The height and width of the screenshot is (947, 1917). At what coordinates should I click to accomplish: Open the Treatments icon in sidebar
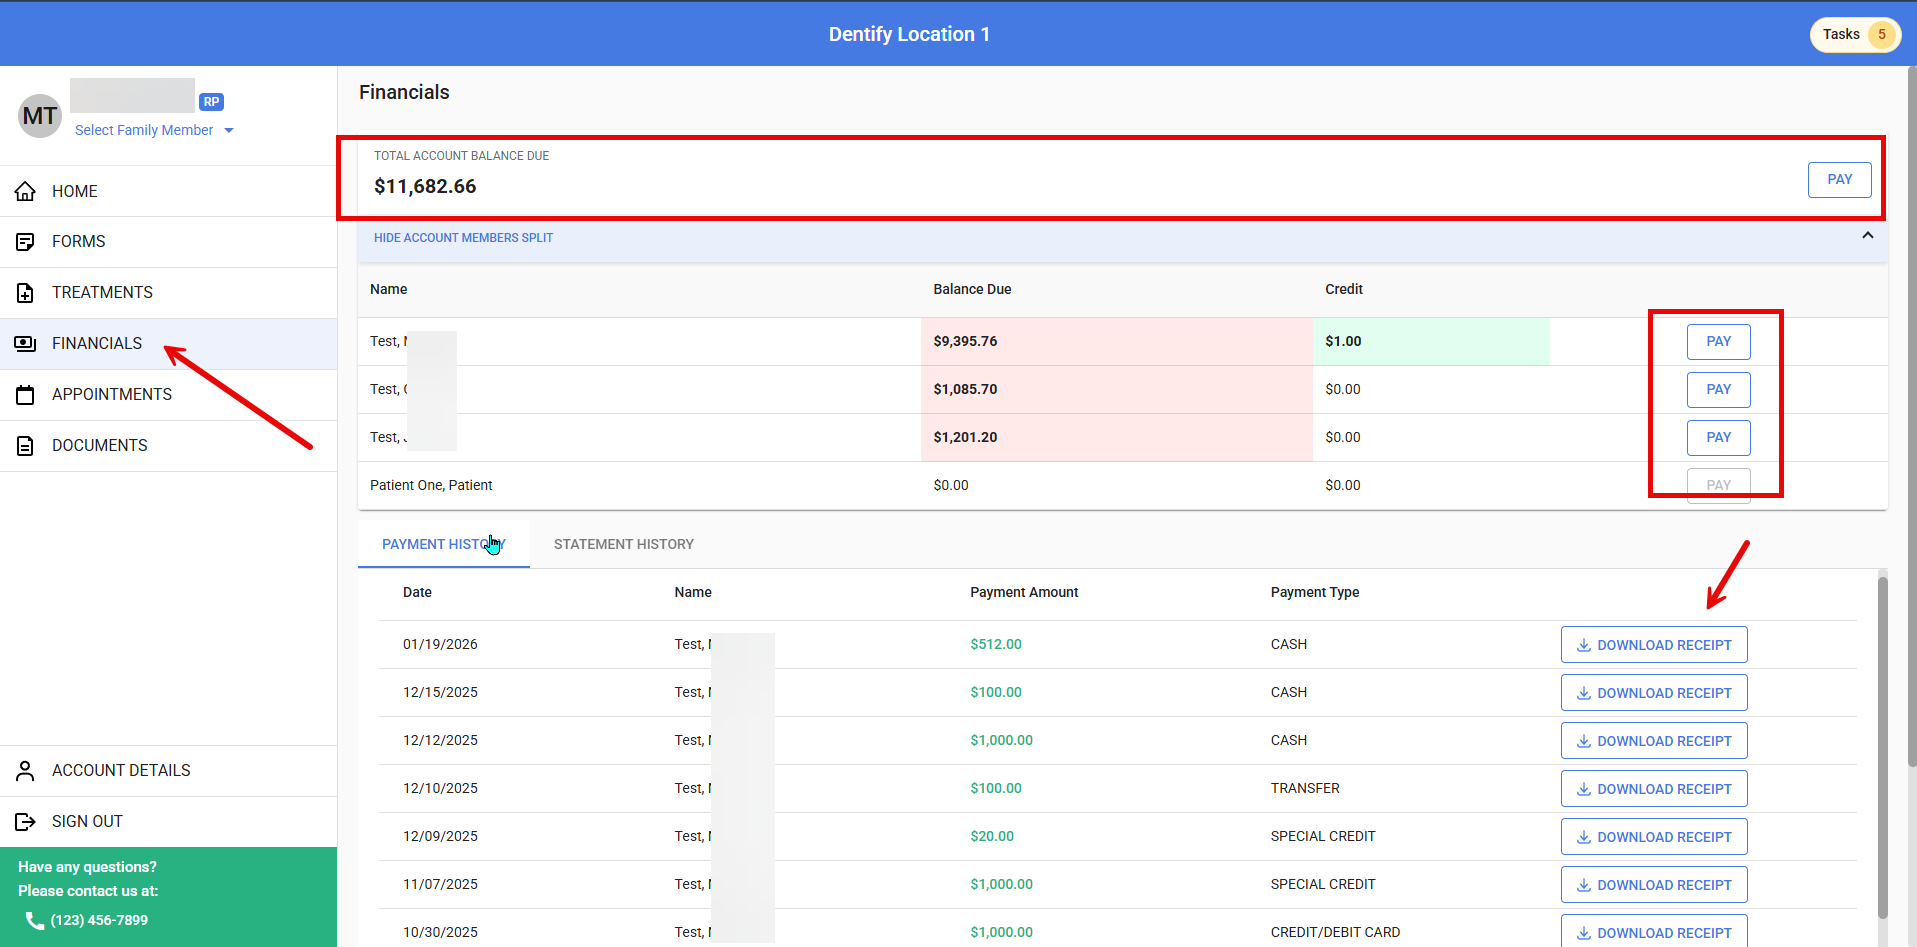pos(25,293)
